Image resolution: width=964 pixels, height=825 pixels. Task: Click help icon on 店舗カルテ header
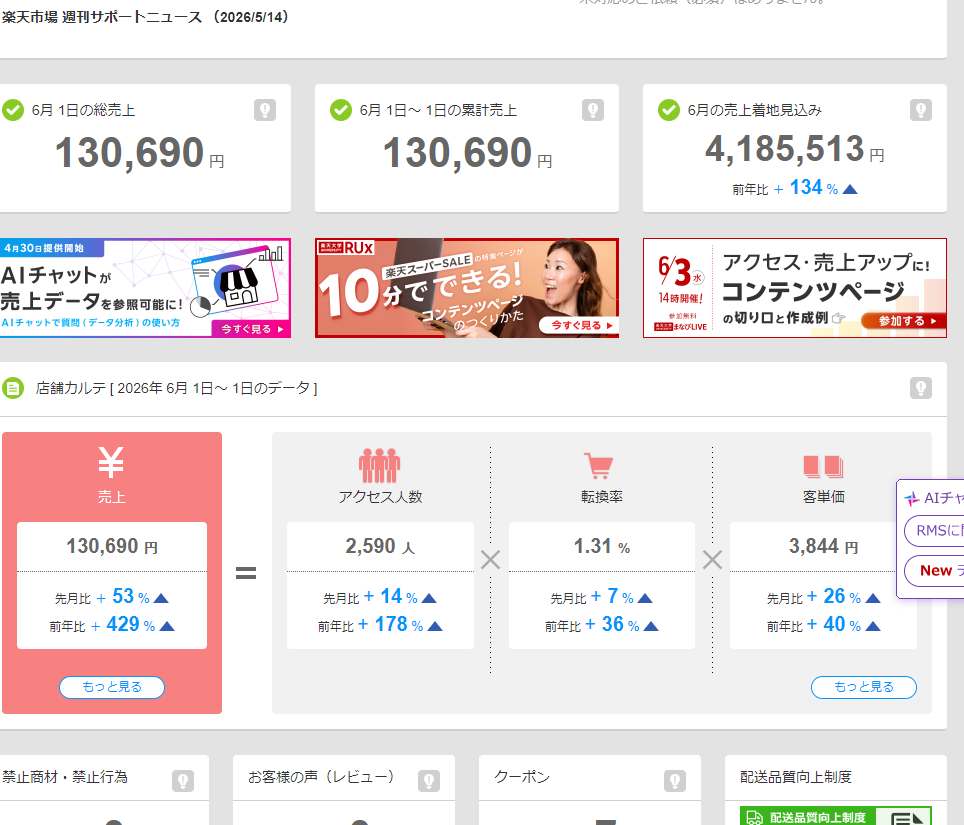pos(920,388)
